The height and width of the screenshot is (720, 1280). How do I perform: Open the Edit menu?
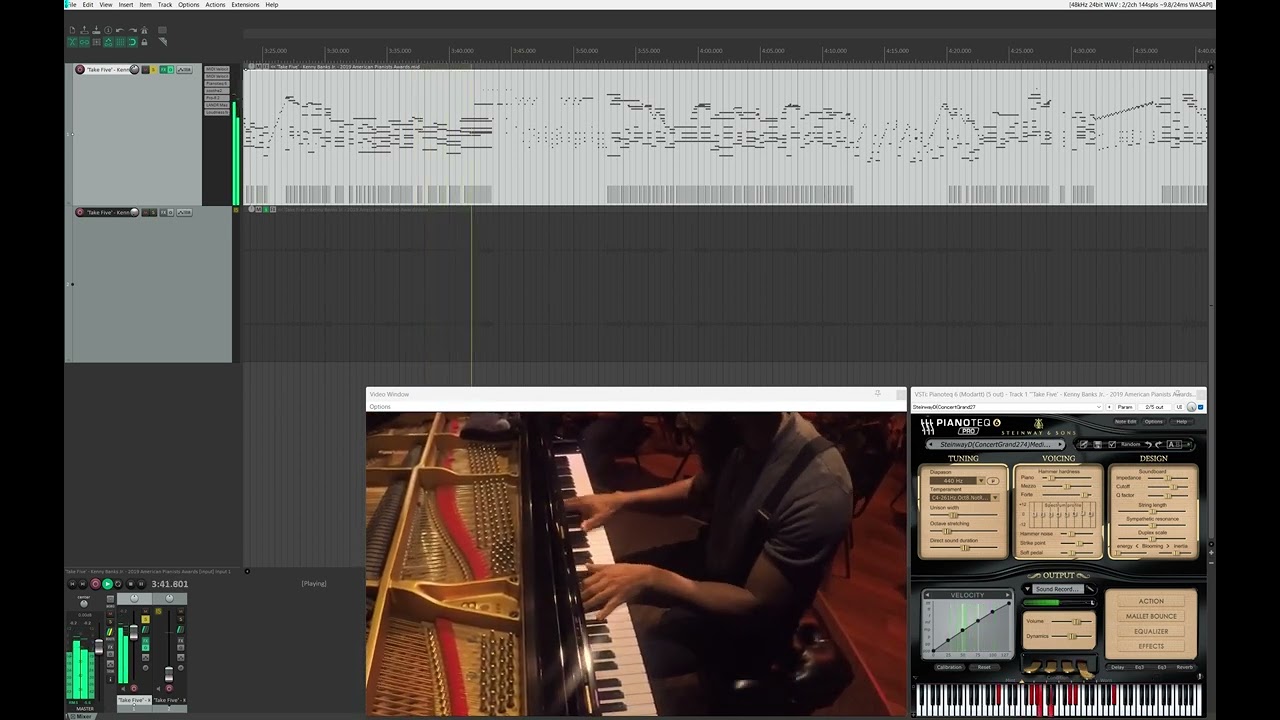[88, 4]
